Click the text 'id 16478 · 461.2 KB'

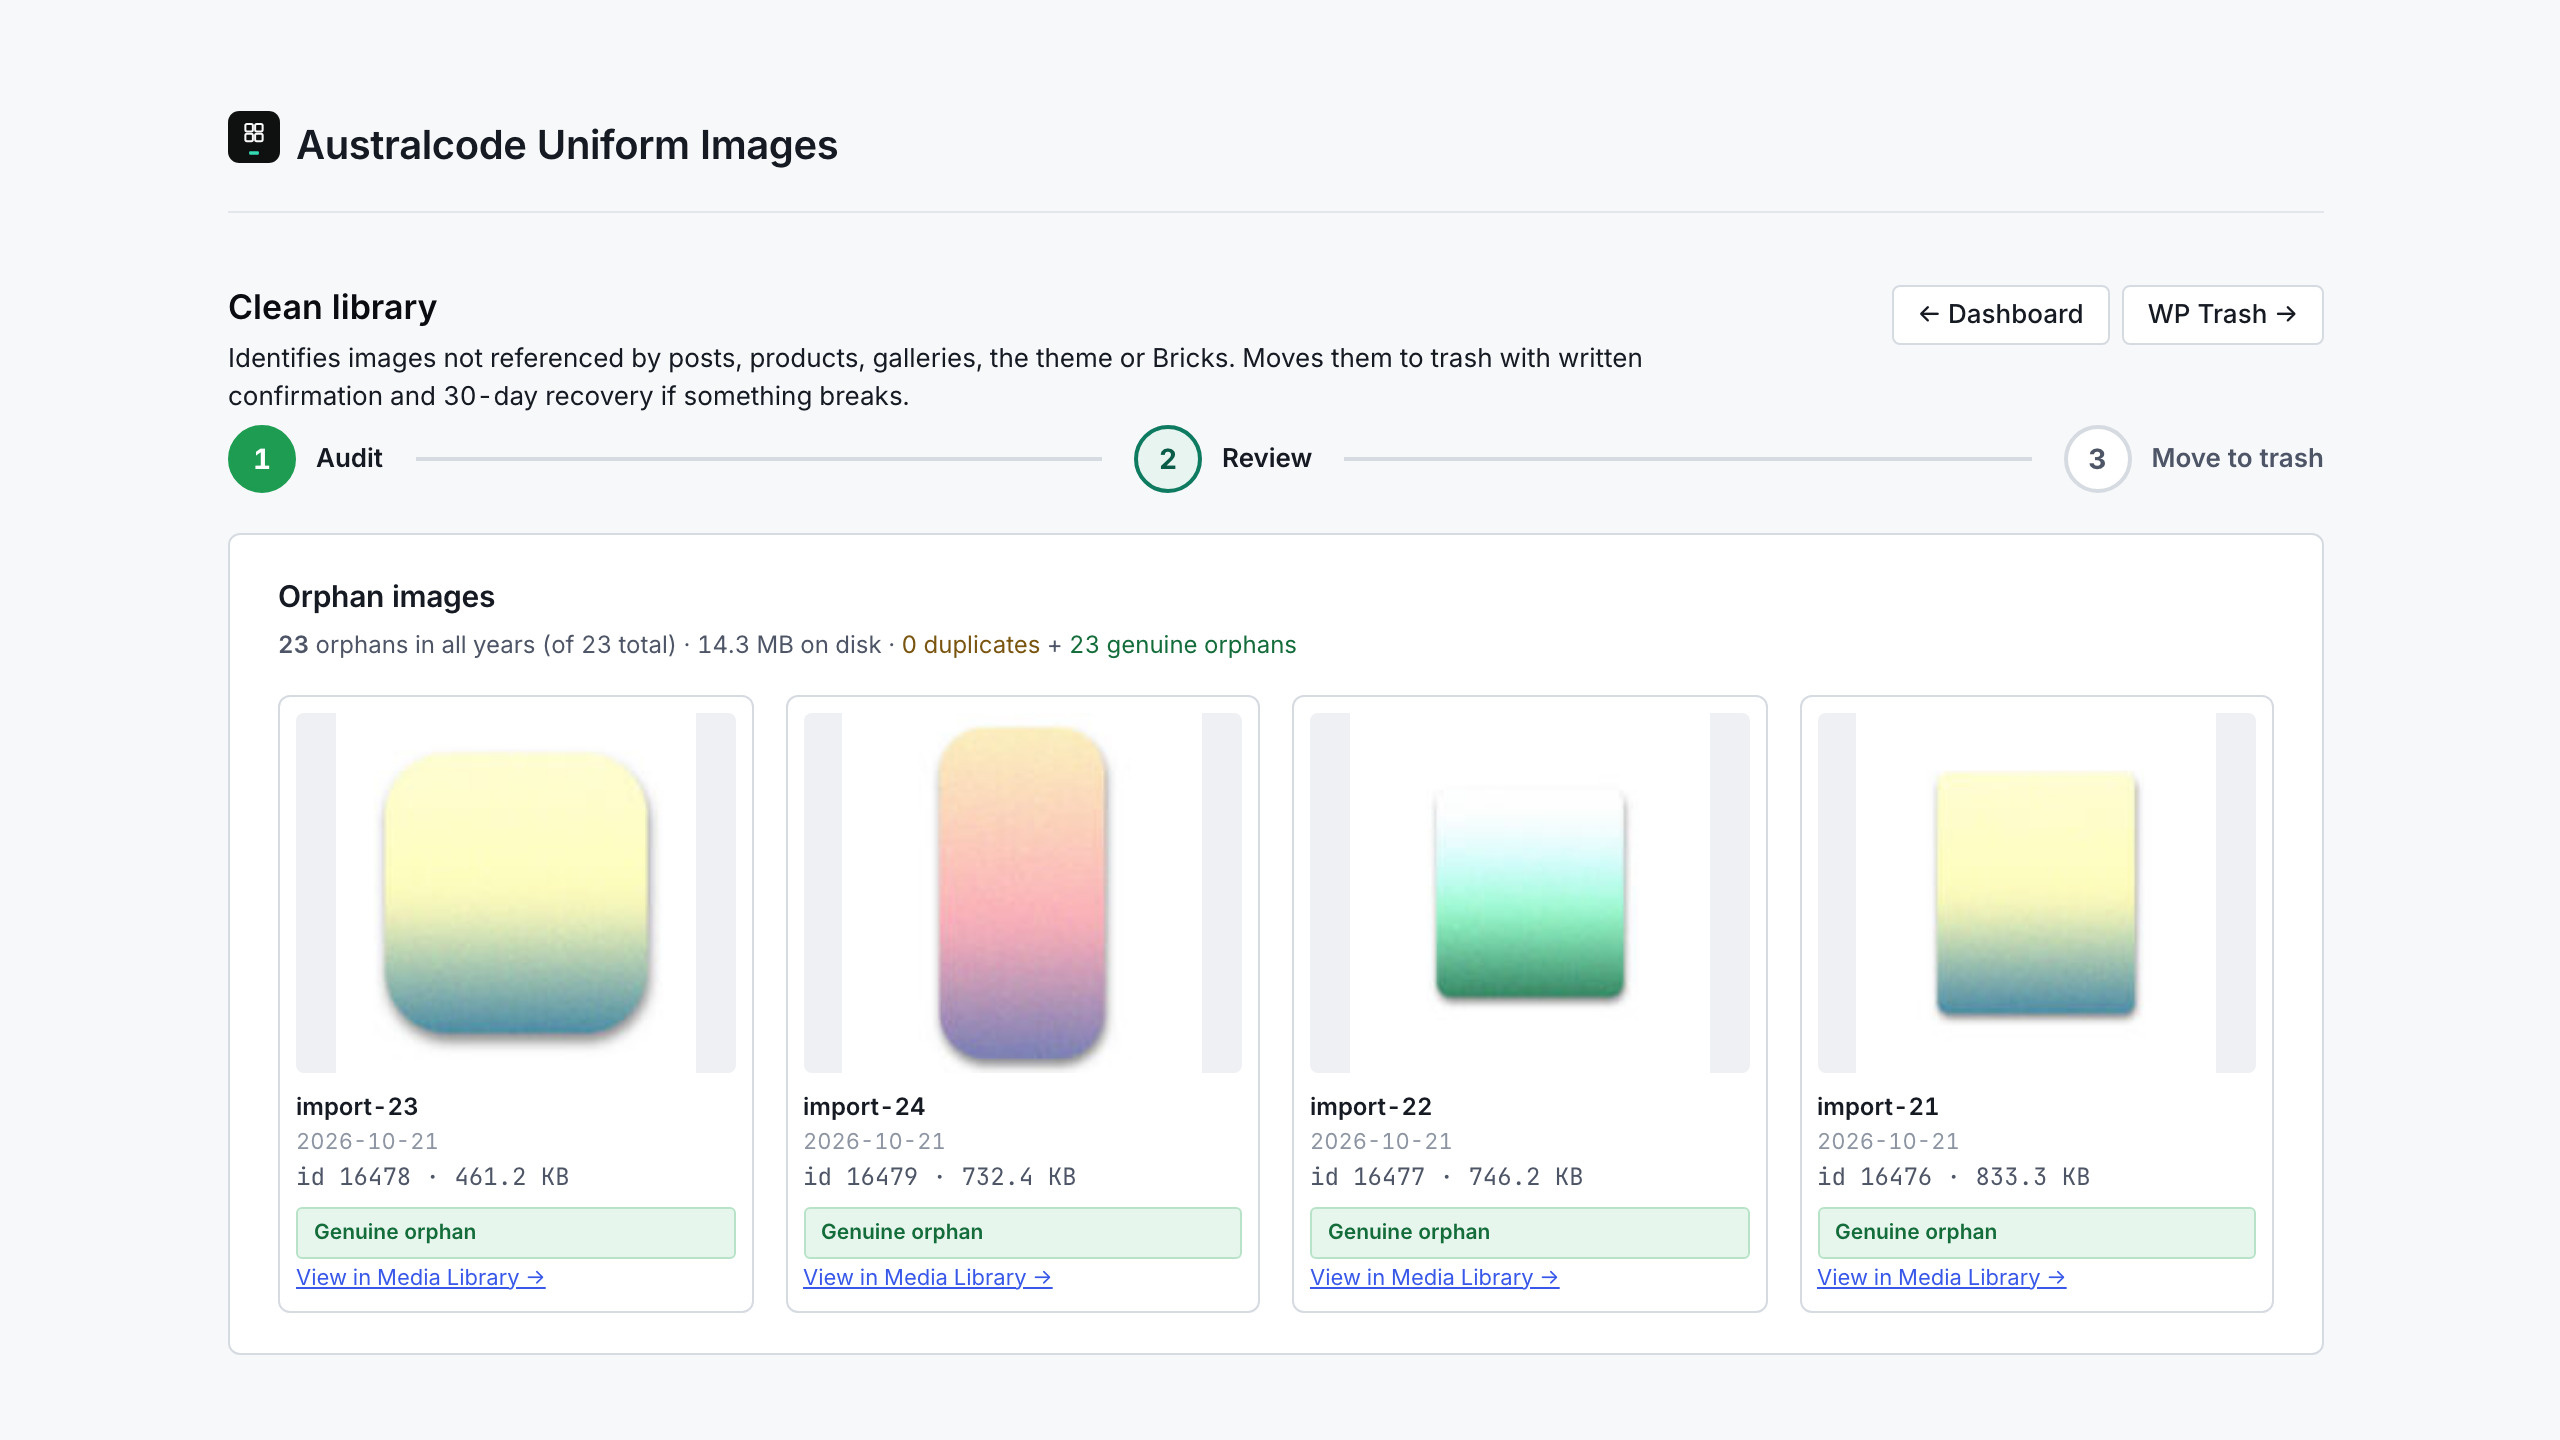[432, 1177]
